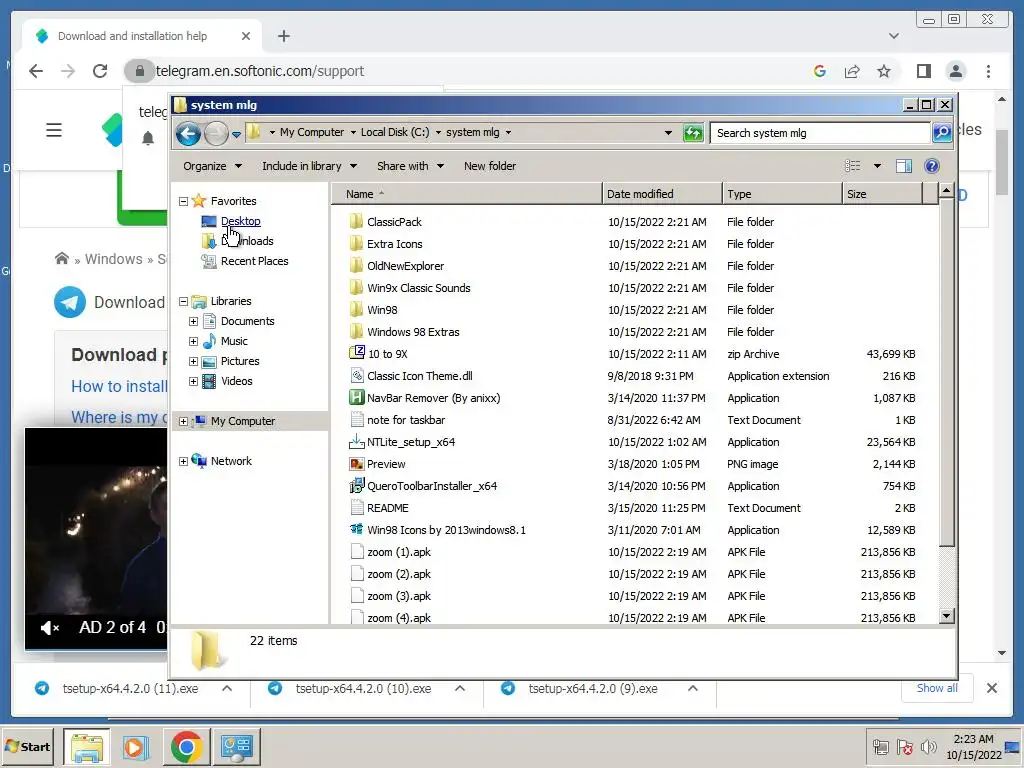Image resolution: width=1024 pixels, height=768 pixels.
Task: Open the new tab plus button
Action: coord(283,37)
